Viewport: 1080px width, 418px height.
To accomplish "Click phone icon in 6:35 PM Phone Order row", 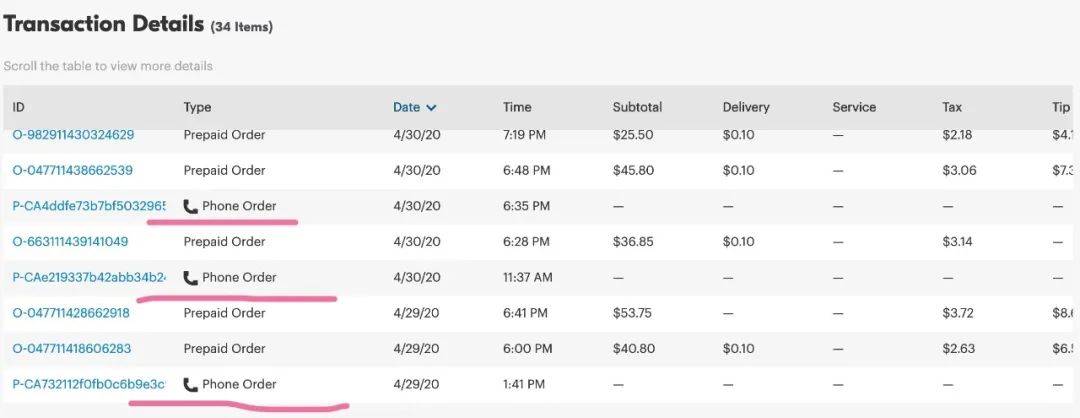I will click(191, 206).
